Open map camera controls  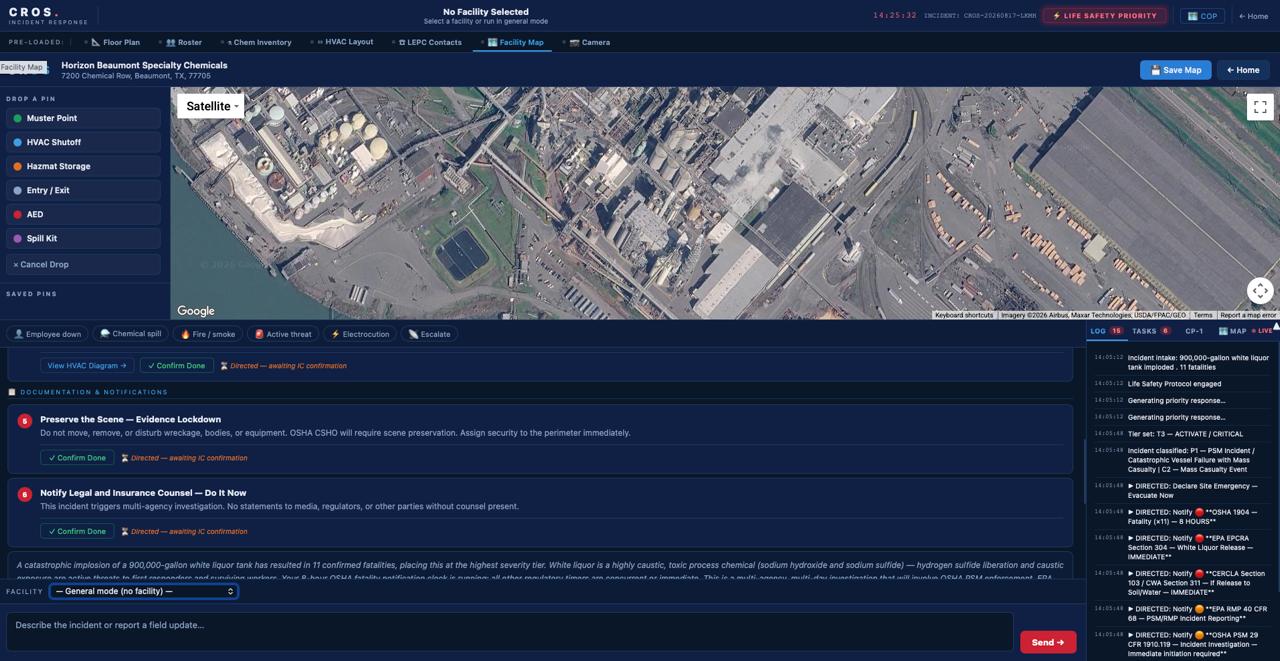[x=1260, y=291]
